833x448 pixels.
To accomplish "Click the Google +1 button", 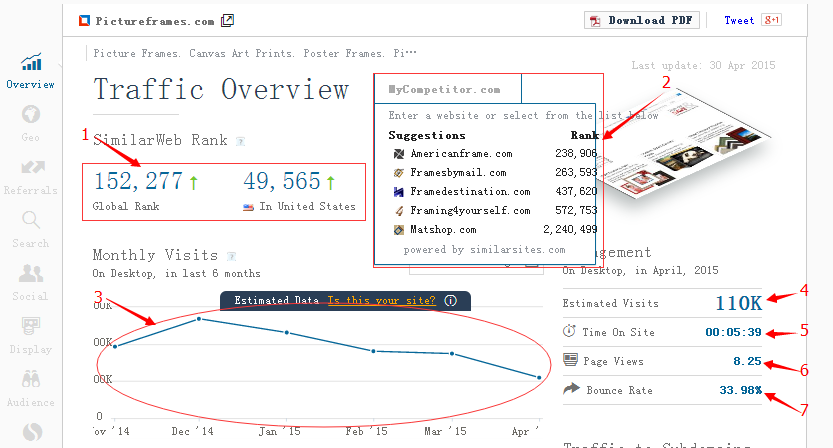I will coord(771,20).
